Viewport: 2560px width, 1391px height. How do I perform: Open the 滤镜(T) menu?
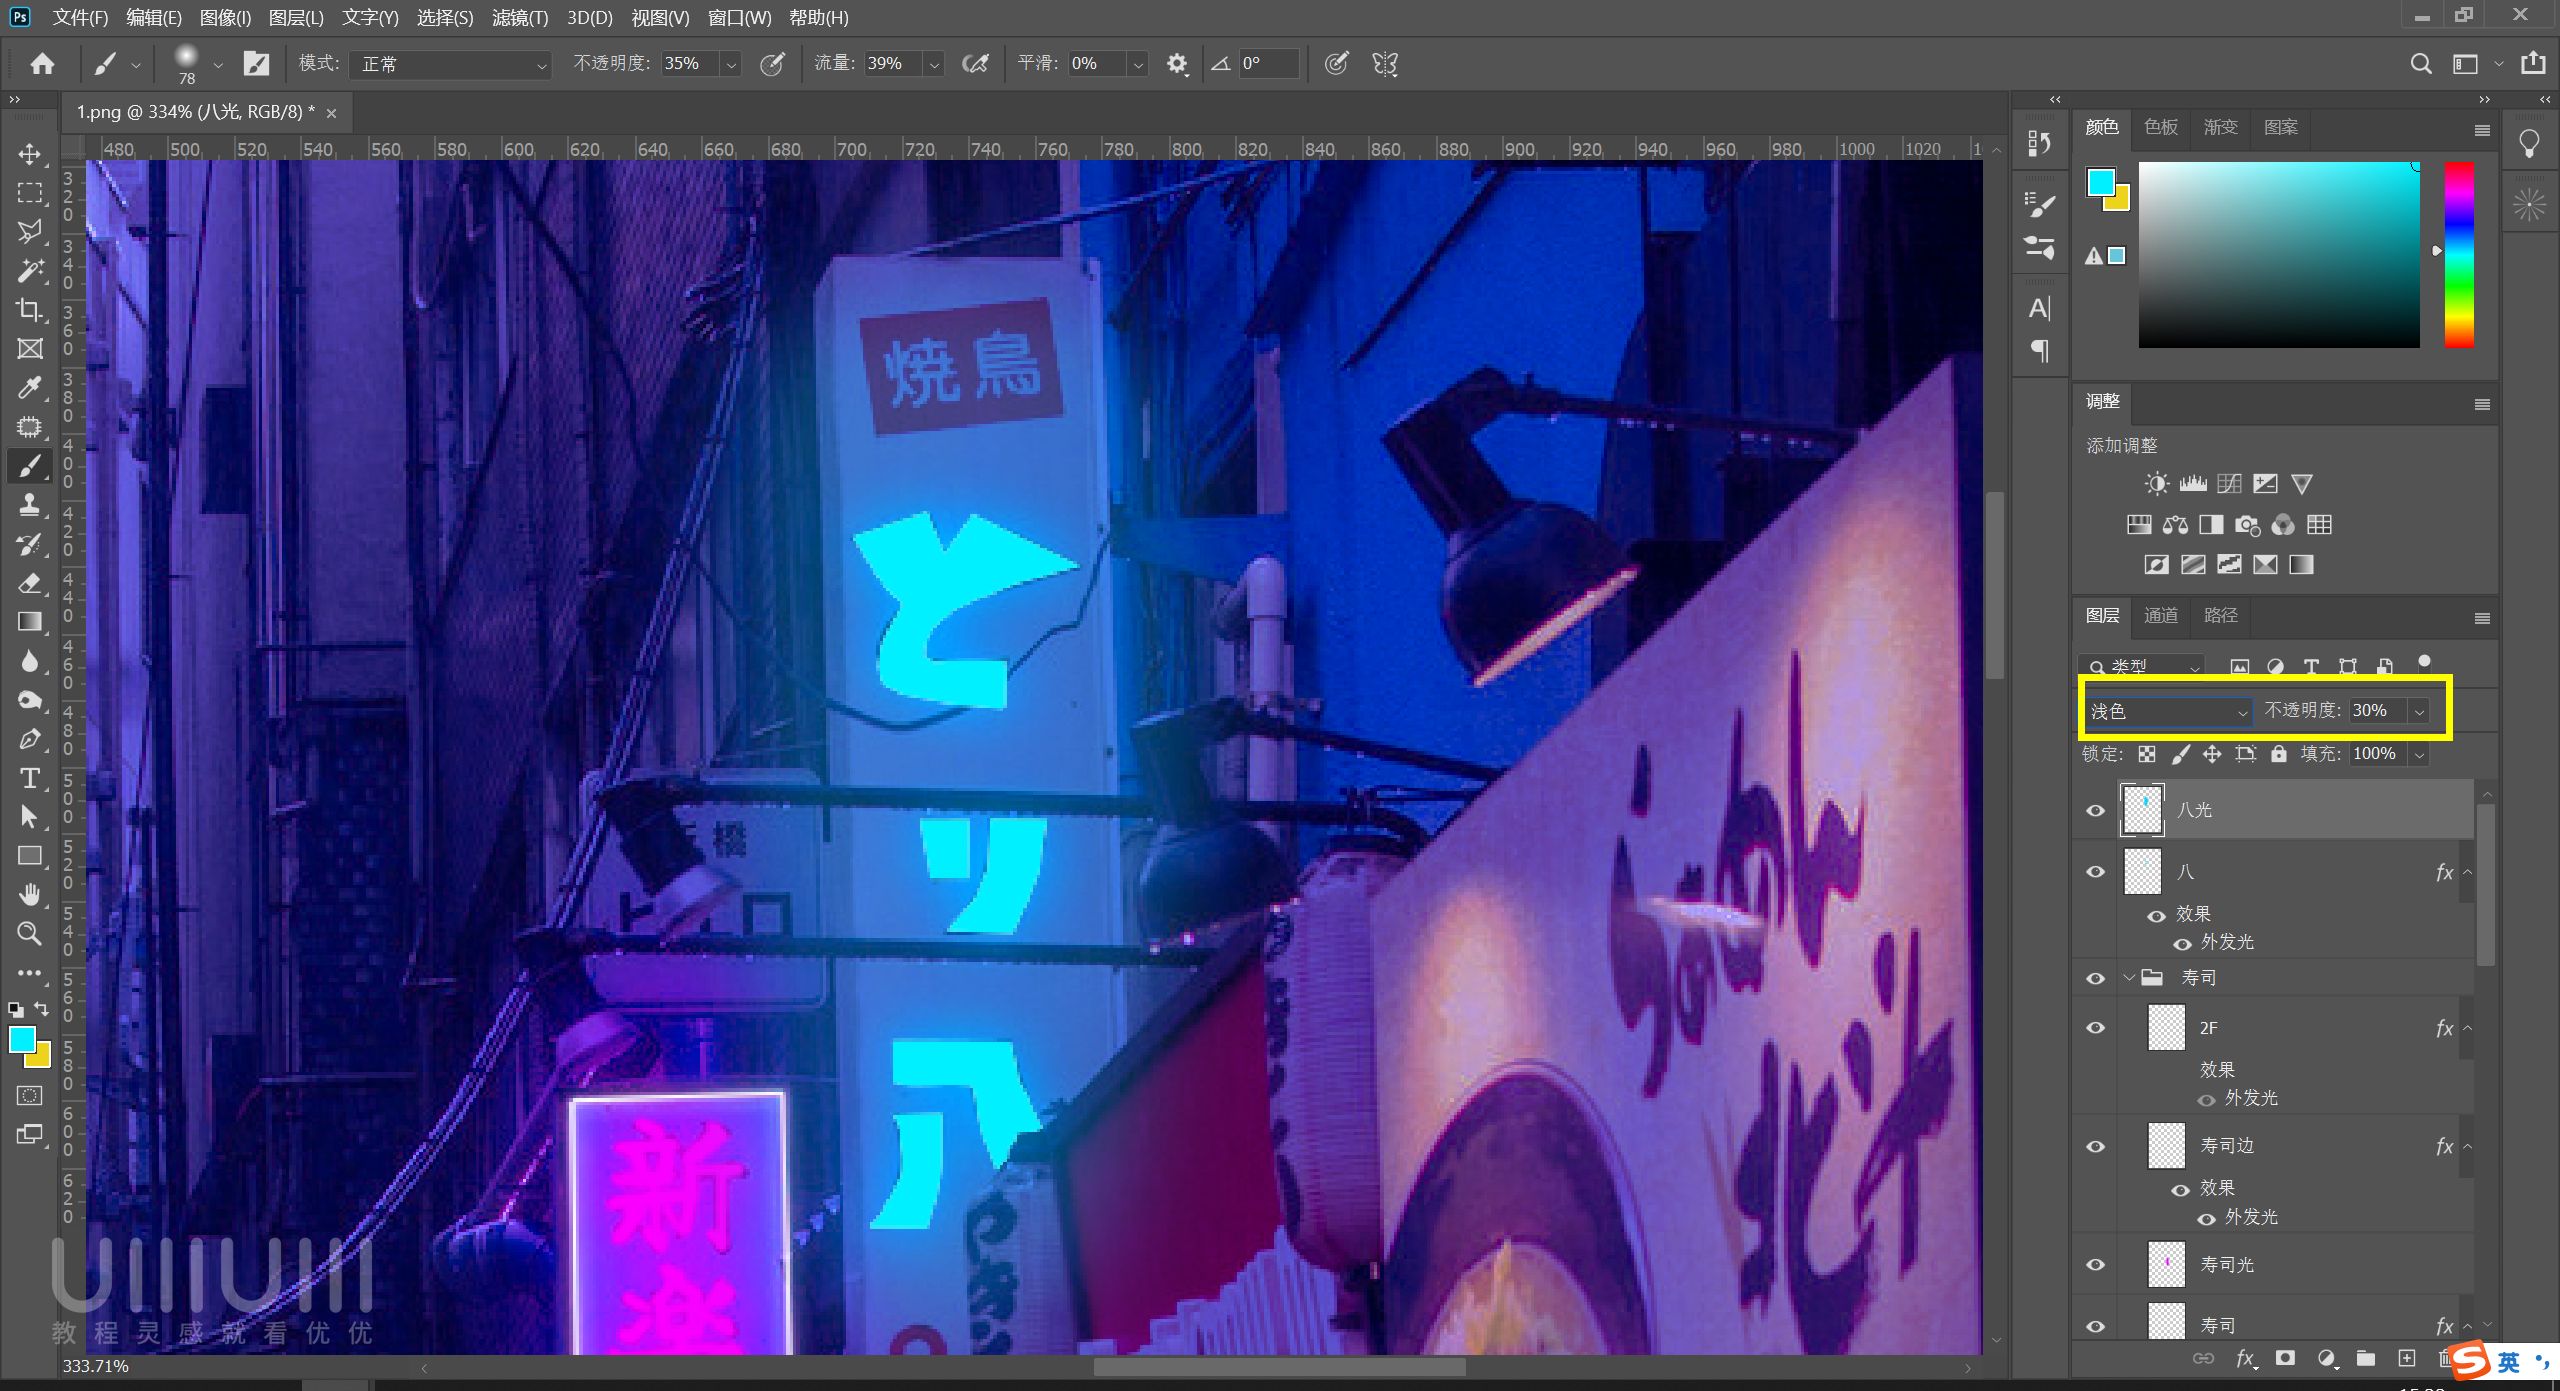[x=520, y=18]
